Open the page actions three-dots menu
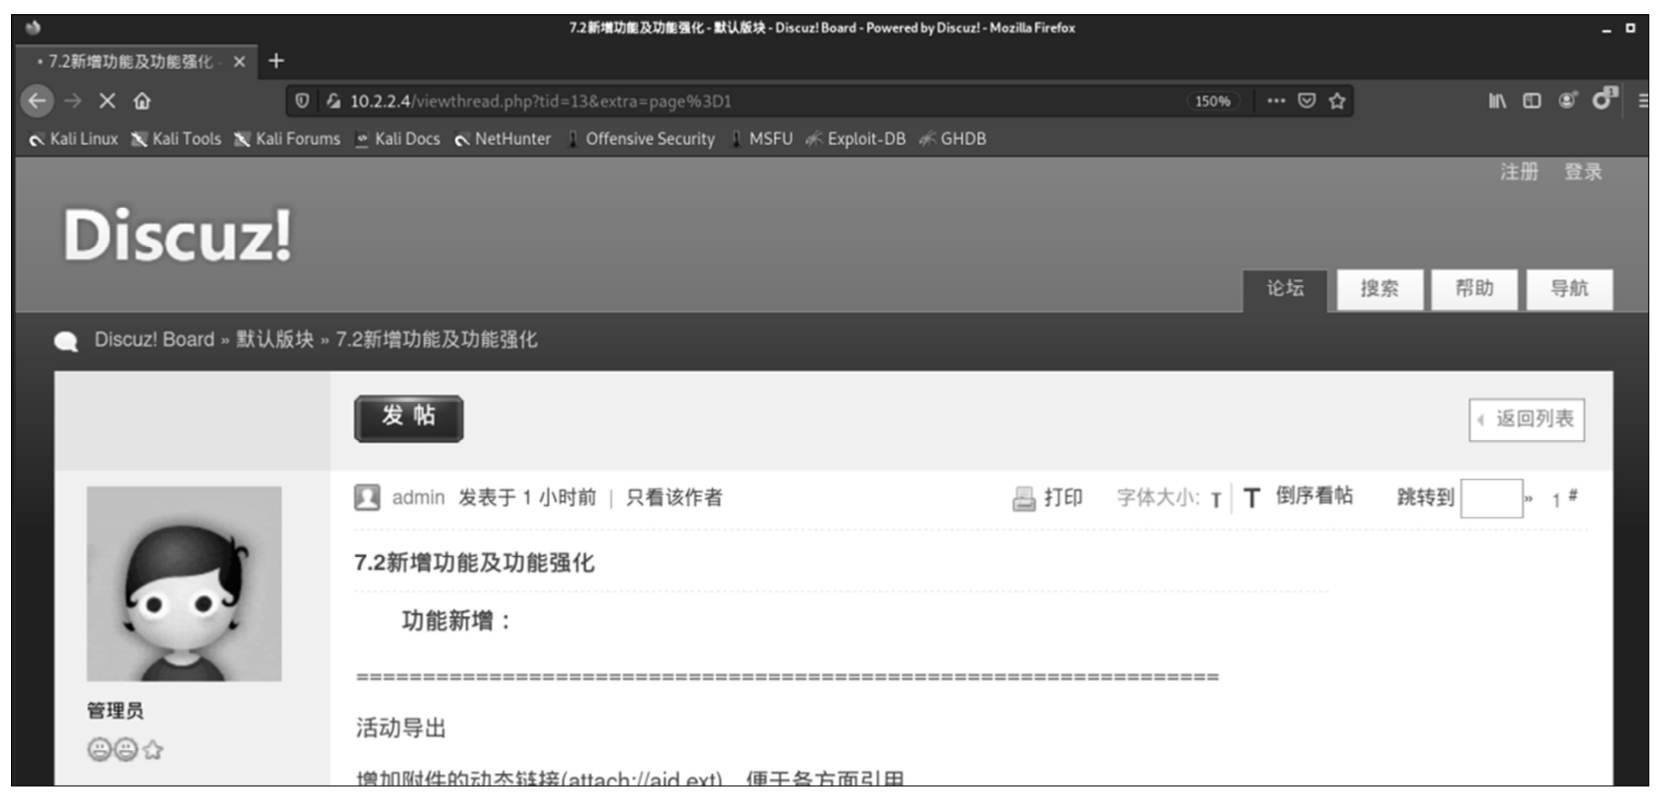This screenshot has width=1662, height=798. pyautogui.click(x=1276, y=101)
